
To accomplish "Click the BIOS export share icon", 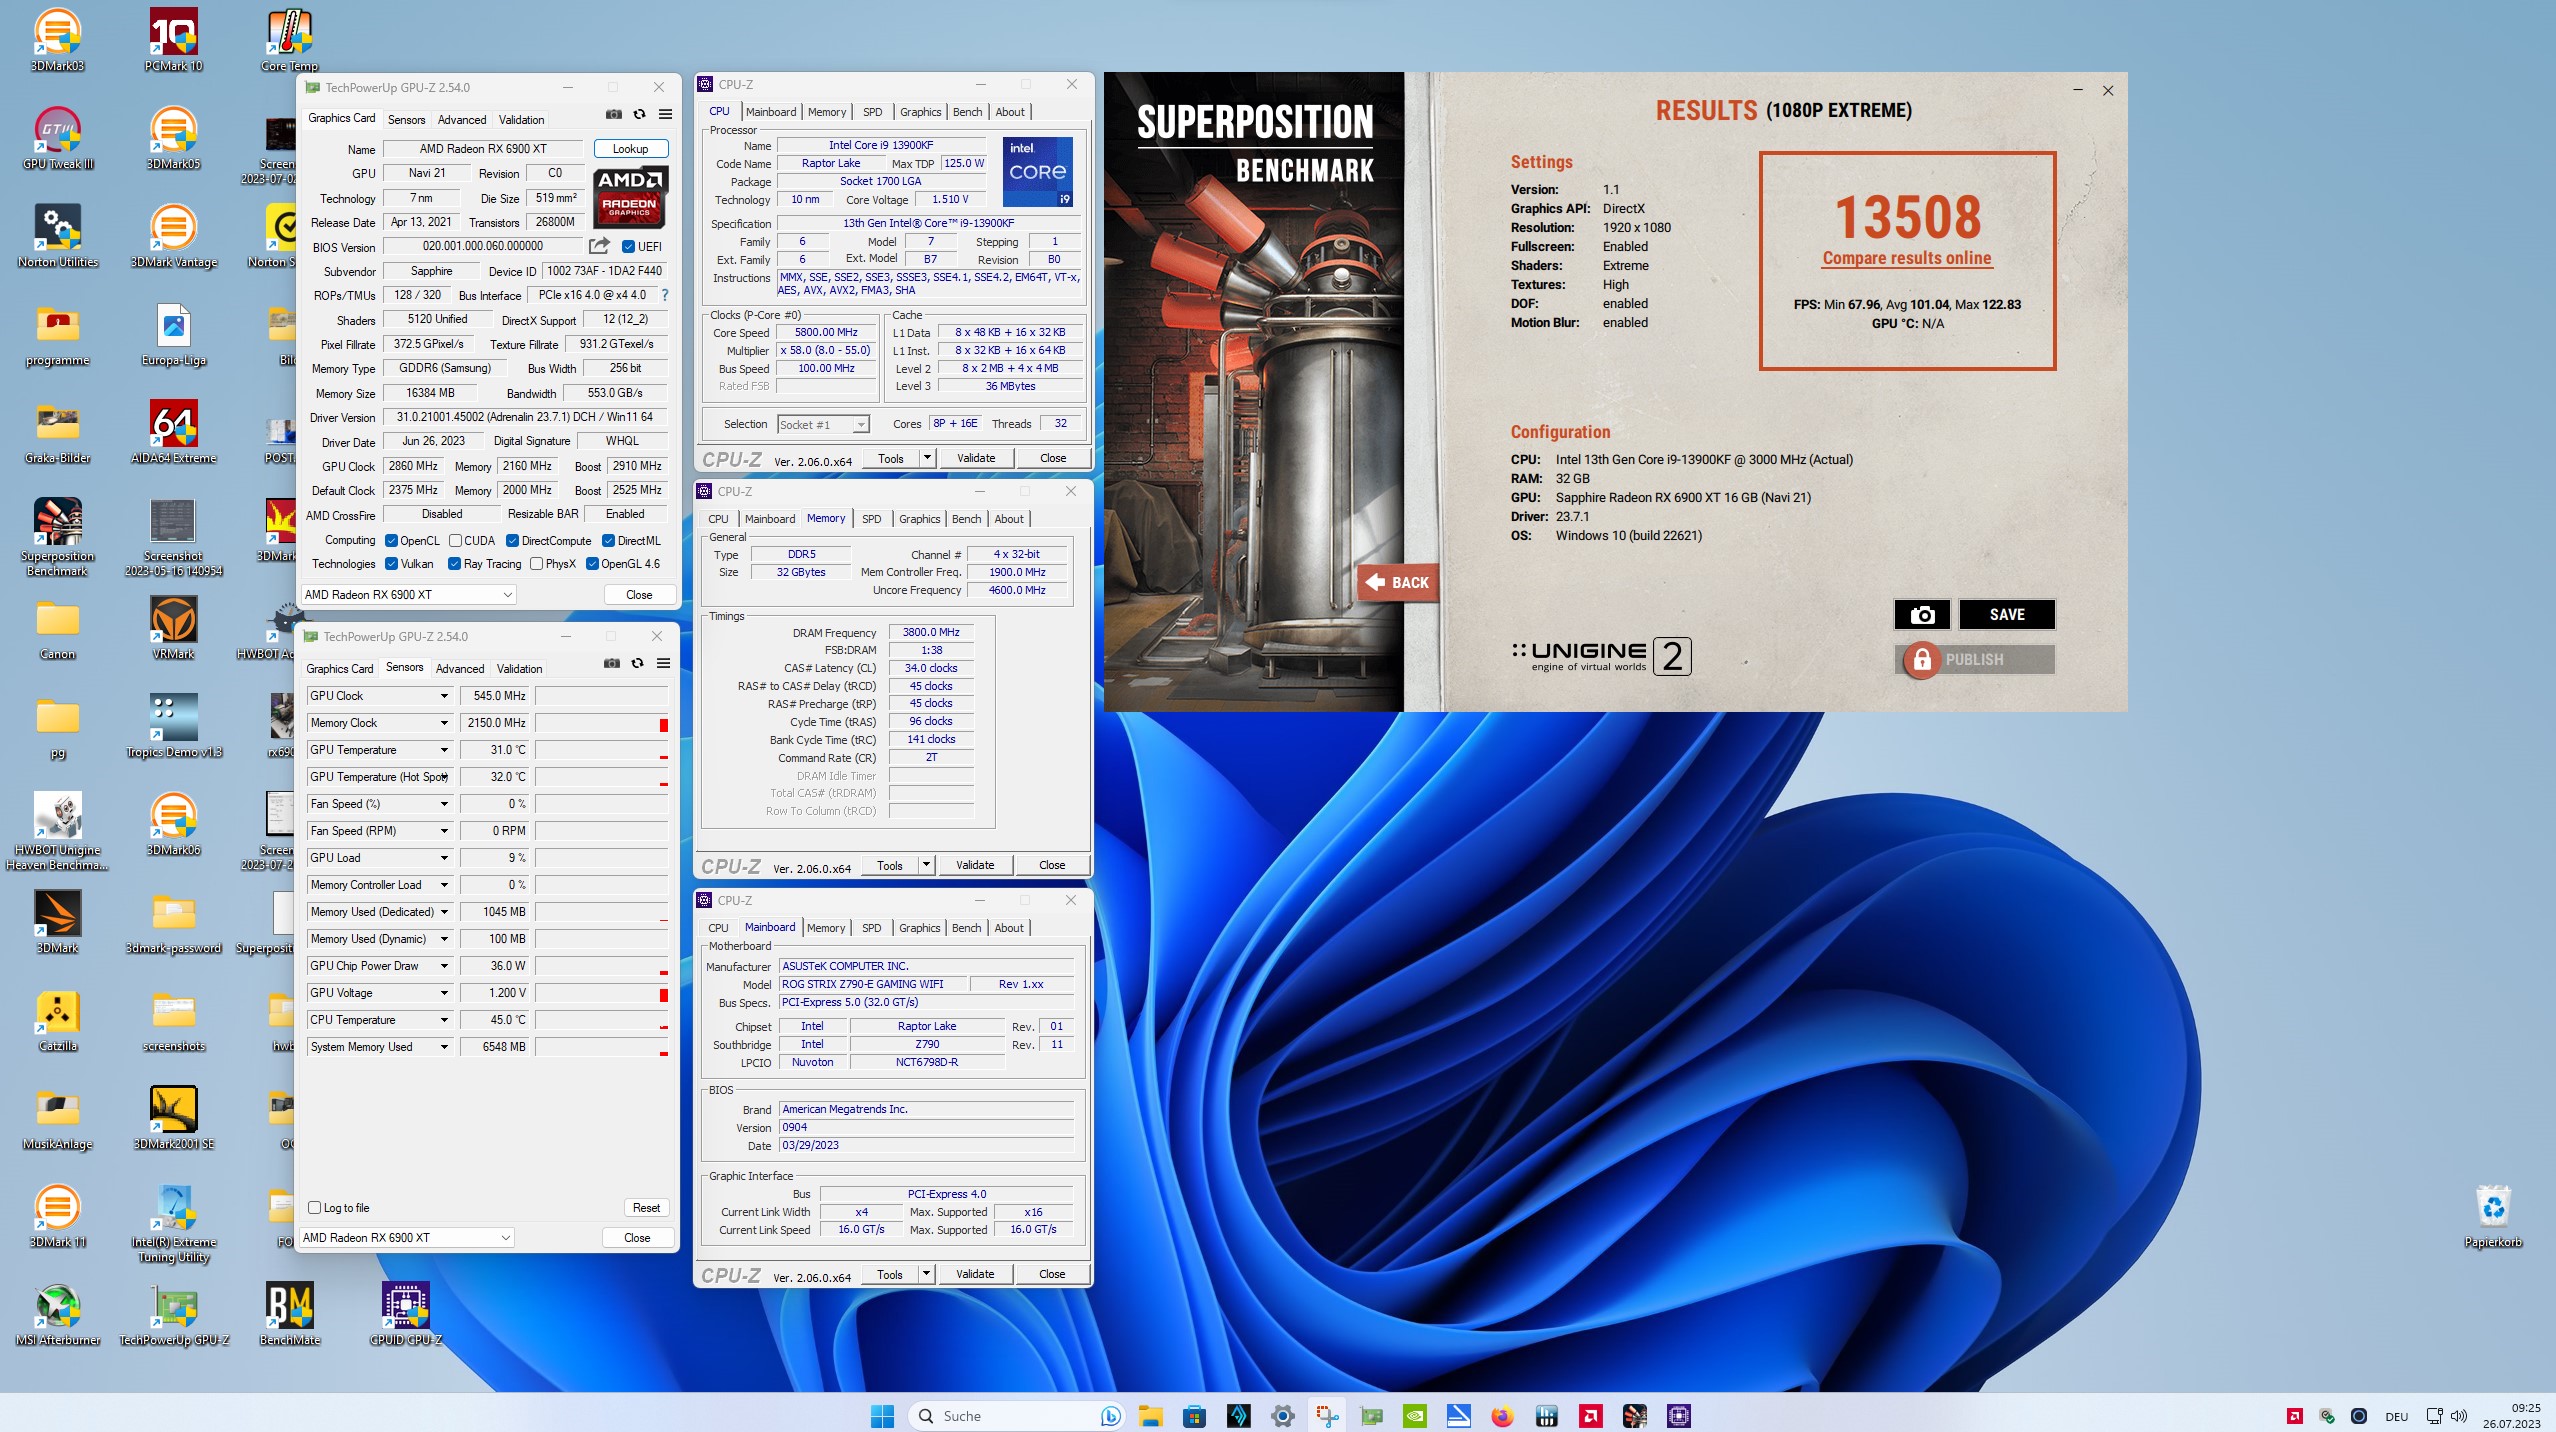I will 599,246.
